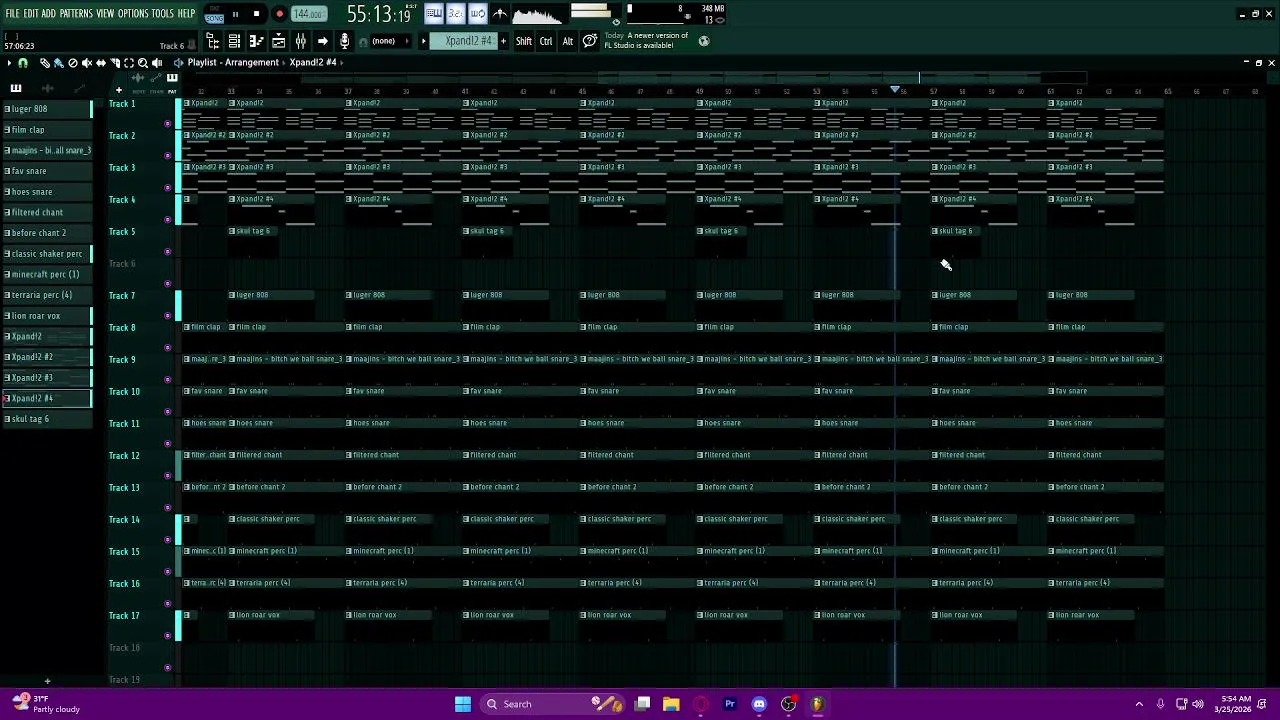
Task: Open the Playlist view from the toolbar
Action: pos(278,41)
